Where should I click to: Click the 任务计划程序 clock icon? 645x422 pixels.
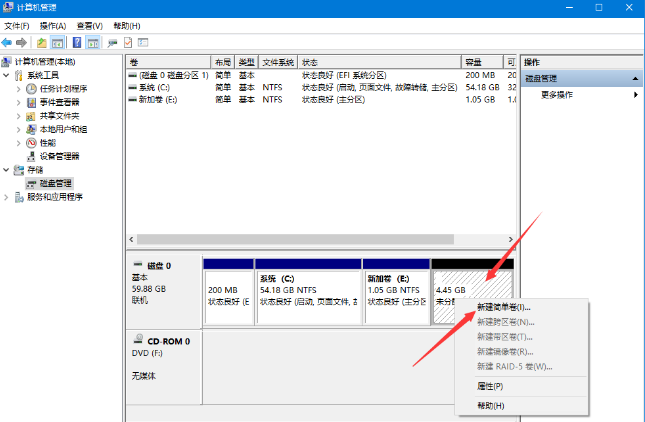coord(32,89)
